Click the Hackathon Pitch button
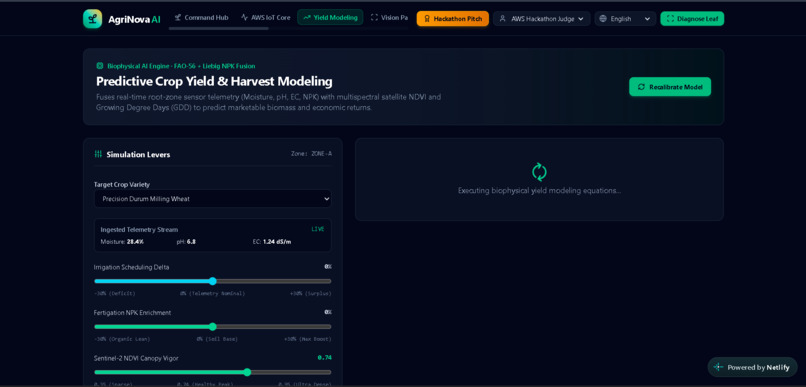This screenshot has height=387, width=806. coord(452,19)
